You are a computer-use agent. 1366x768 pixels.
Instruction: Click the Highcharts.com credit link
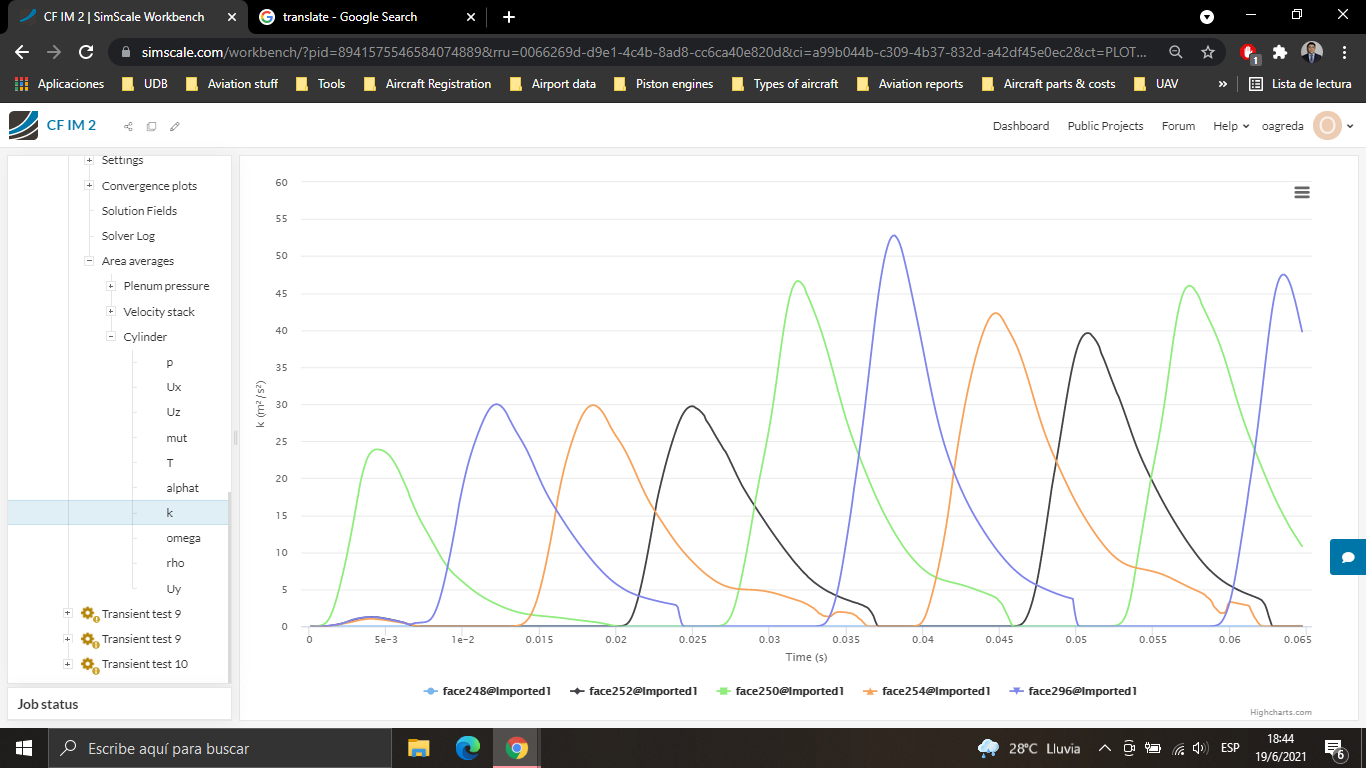[1281, 713]
